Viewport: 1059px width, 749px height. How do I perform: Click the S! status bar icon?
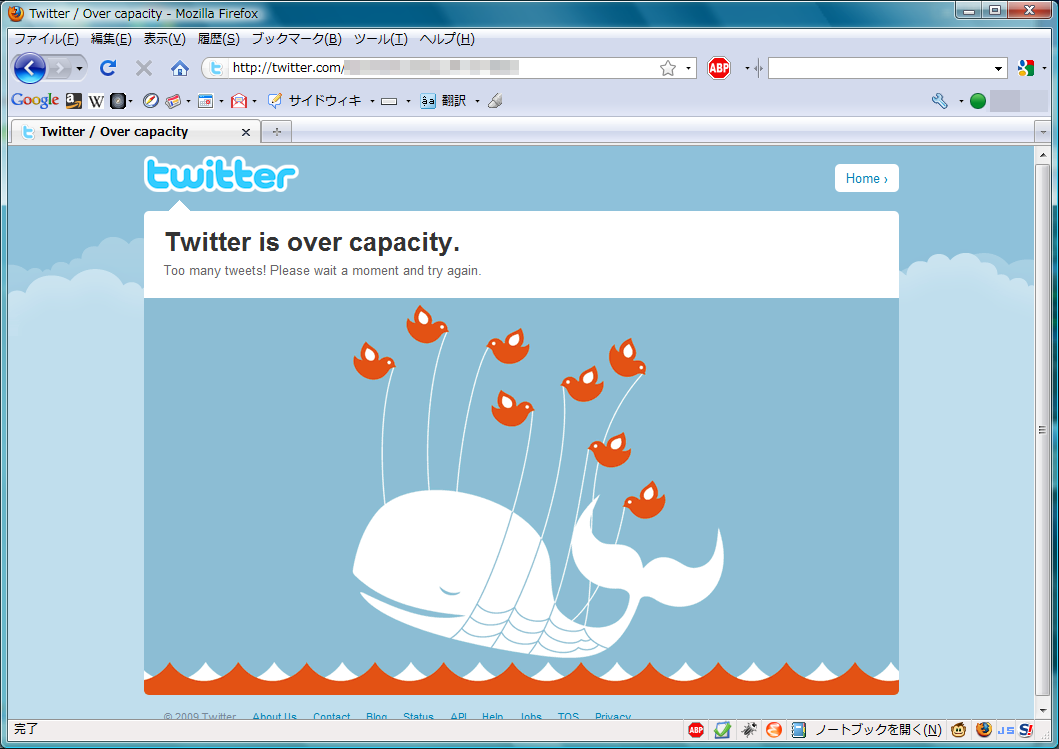[x=1026, y=729]
